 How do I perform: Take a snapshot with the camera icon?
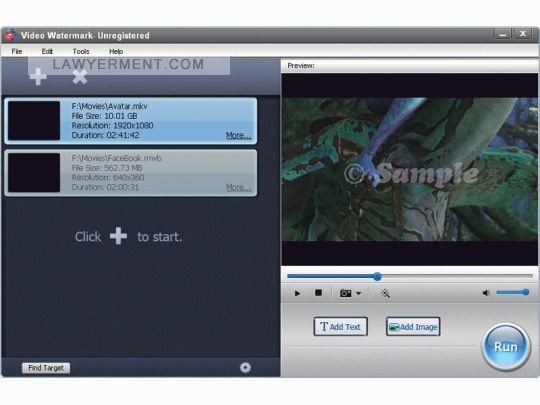(x=345, y=293)
